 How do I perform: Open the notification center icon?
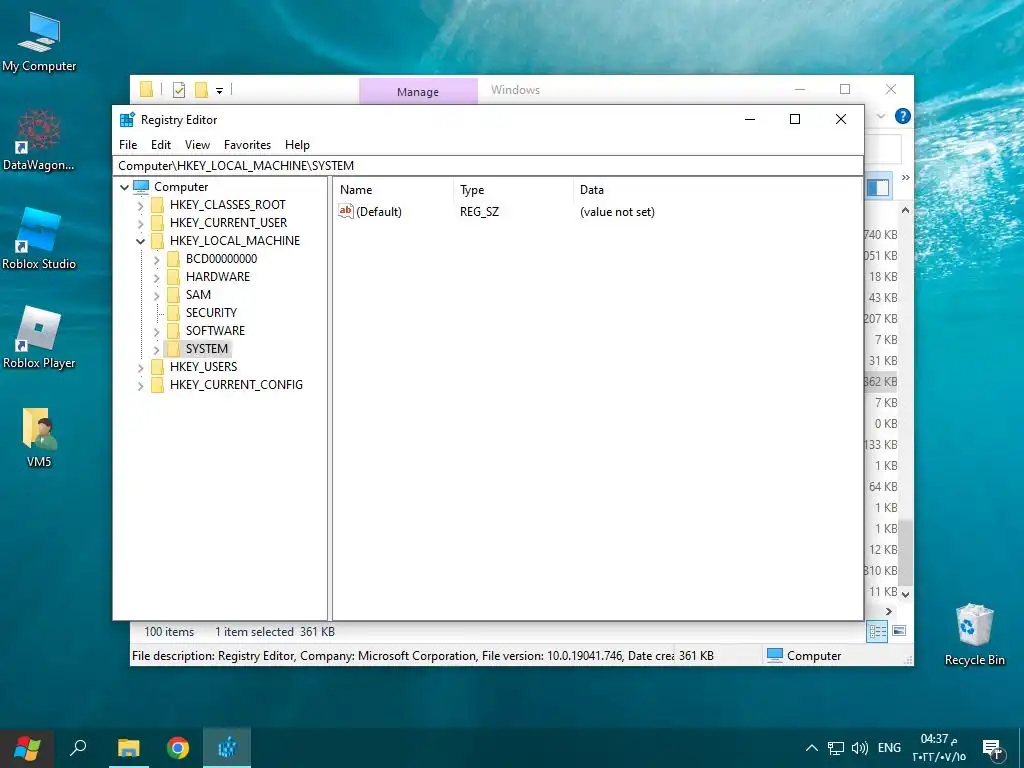click(x=992, y=750)
